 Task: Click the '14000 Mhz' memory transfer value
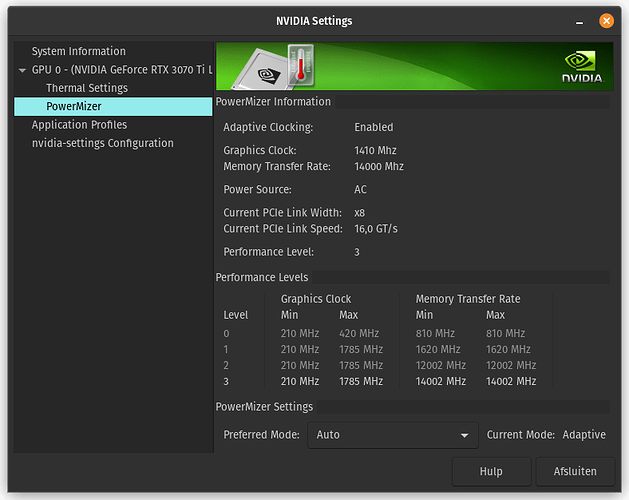(x=379, y=167)
